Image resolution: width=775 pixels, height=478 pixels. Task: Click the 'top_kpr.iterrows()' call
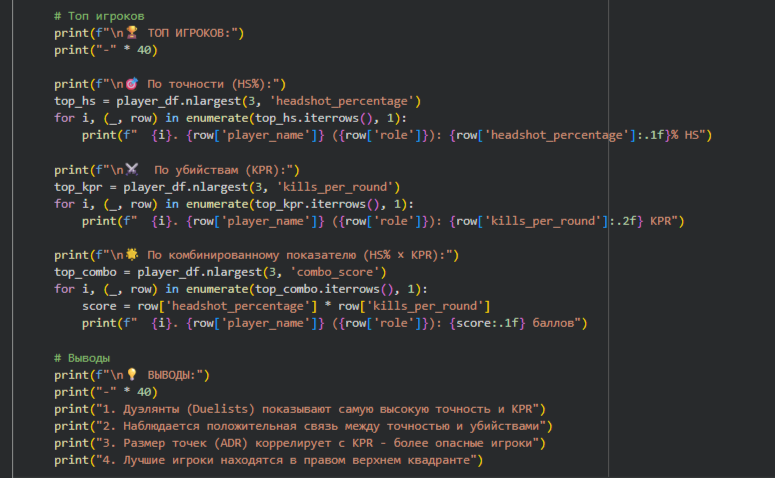pos(317,204)
